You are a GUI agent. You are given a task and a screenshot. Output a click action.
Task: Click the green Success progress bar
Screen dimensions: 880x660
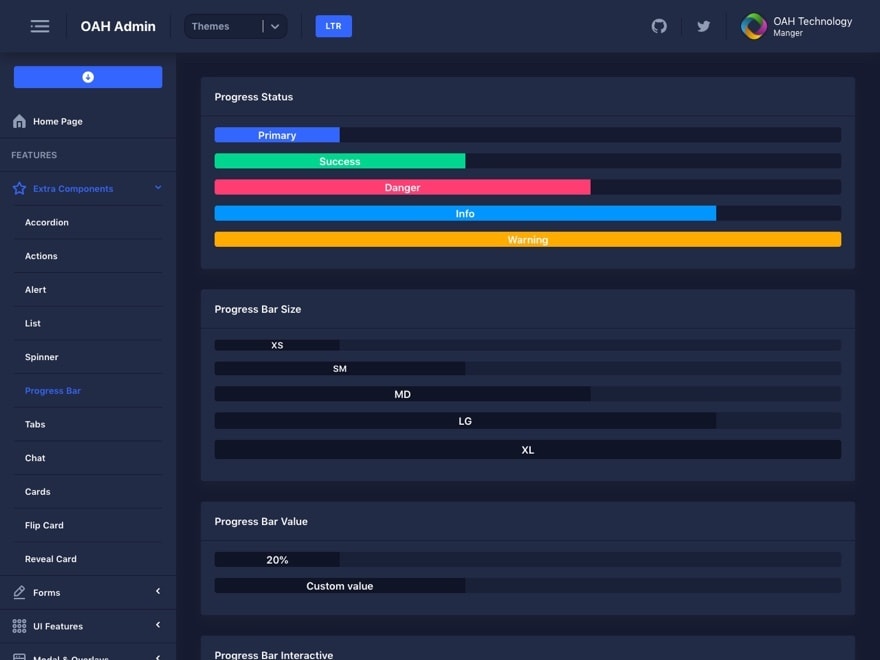tap(339, 161)
